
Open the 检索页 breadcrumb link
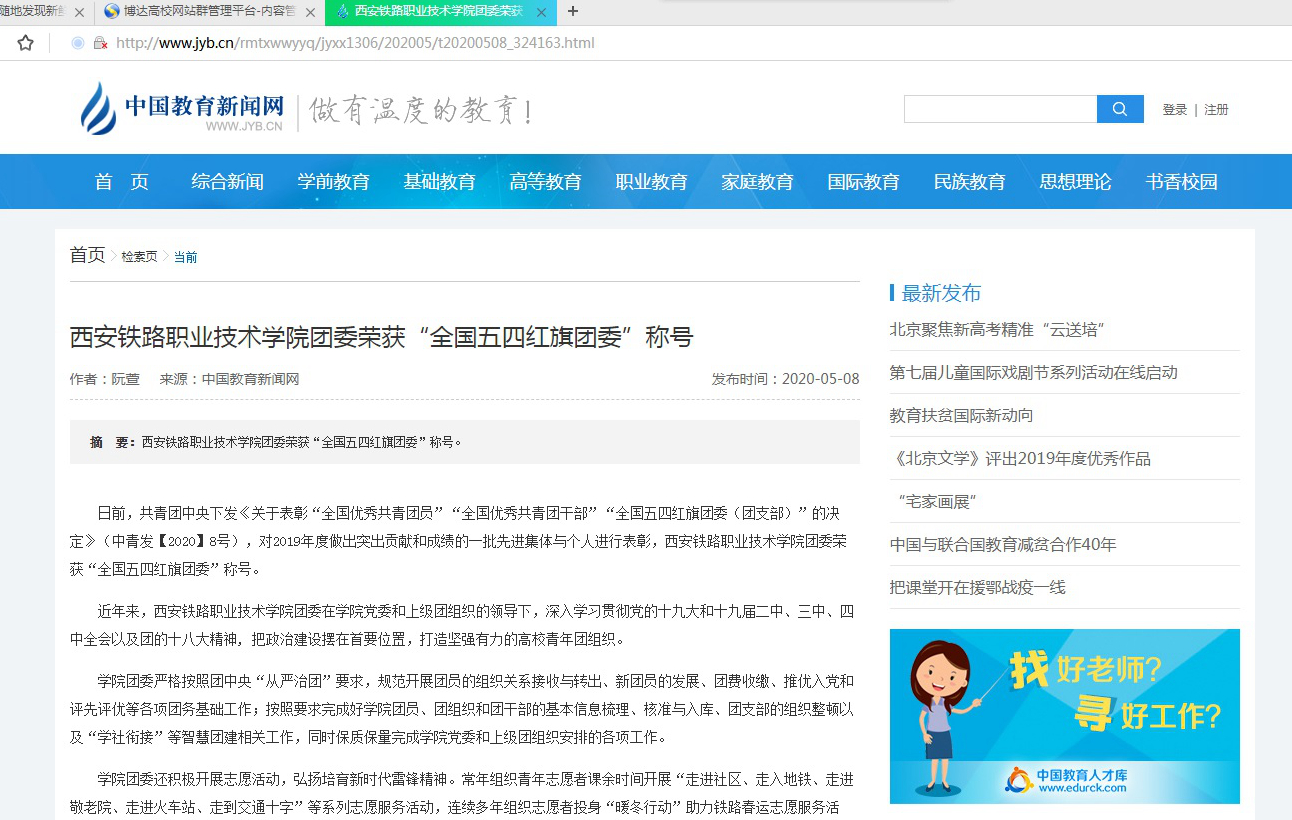point(139,257)
